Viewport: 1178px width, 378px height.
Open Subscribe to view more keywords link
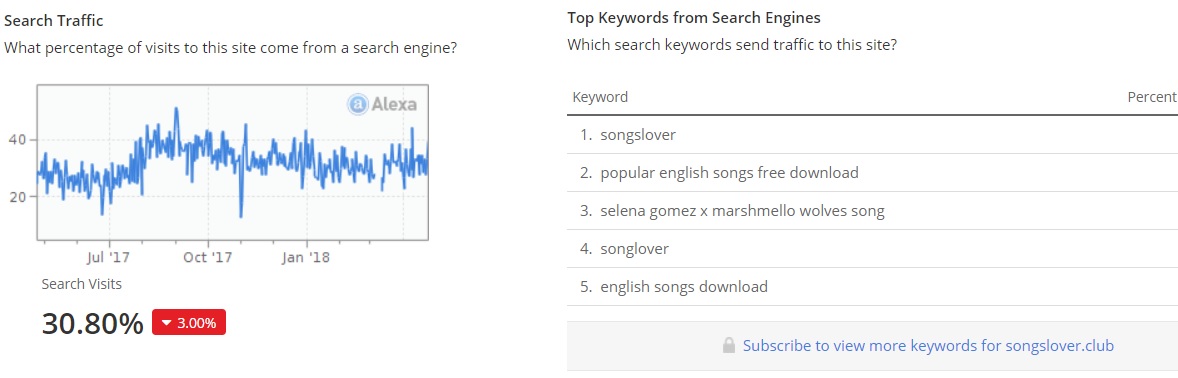tap(928, 346)
